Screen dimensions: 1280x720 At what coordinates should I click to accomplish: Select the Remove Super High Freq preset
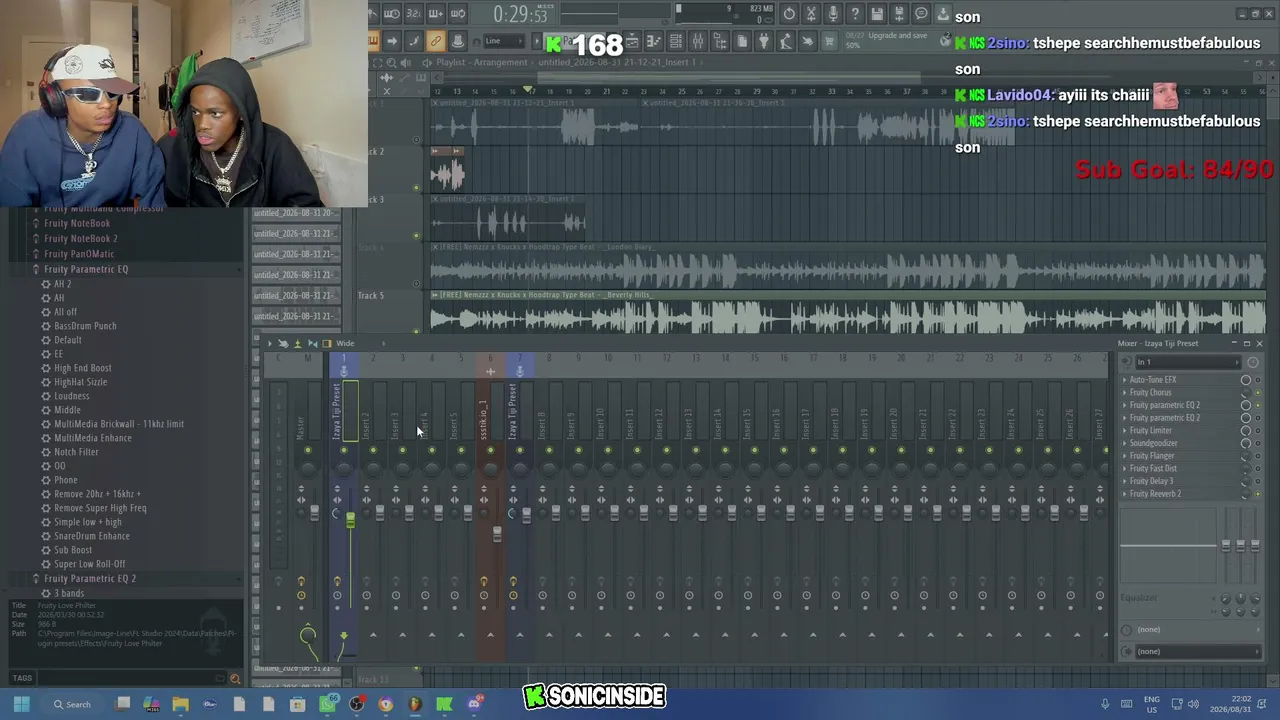[x=100, y=508]
